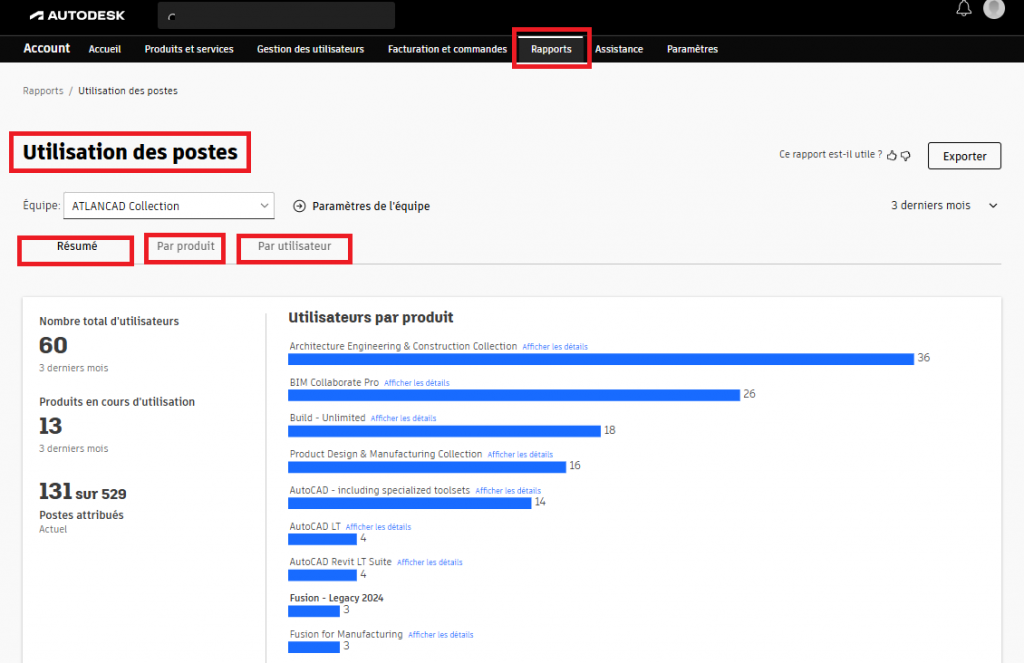This screenshot has width=1024, height=663.
Task: Click the Build - Unlimited usage bar
Action: coord(444,431)
